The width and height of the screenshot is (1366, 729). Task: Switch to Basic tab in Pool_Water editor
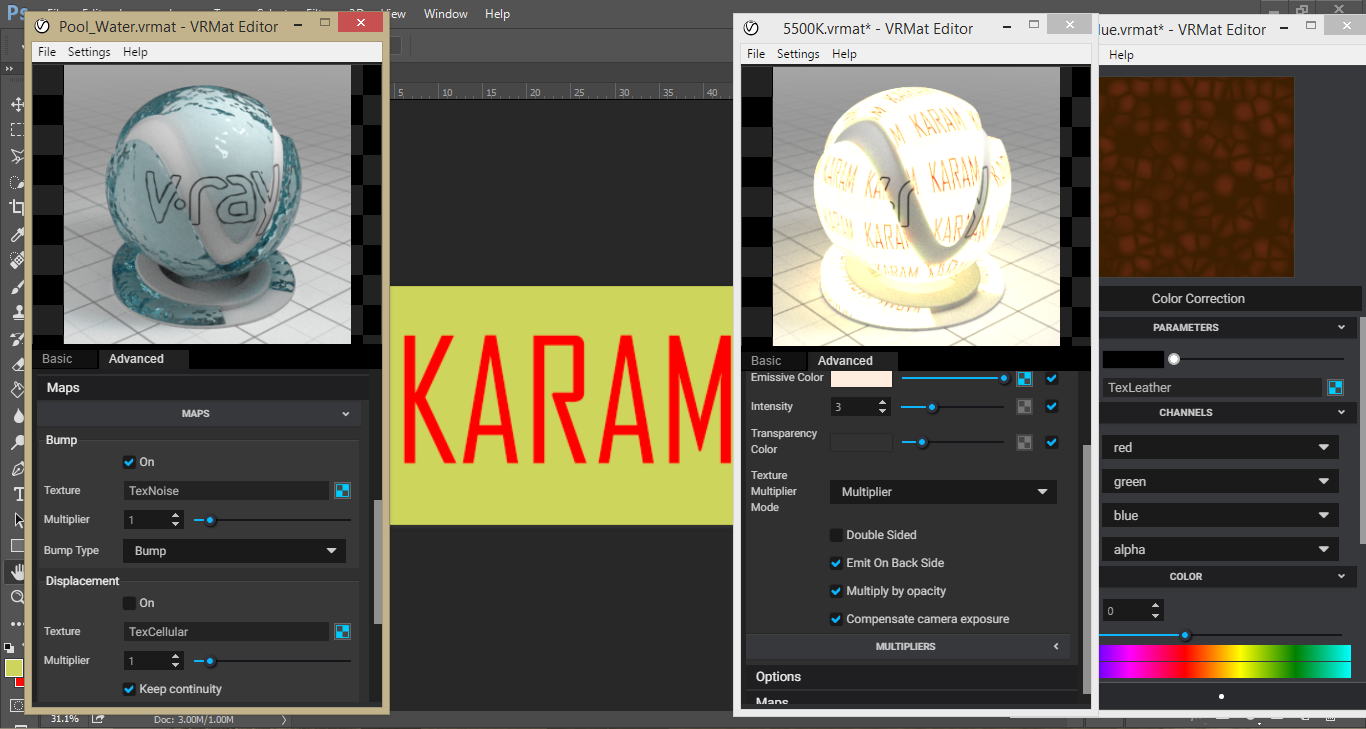pyautogui.click(x=57, y=359)
